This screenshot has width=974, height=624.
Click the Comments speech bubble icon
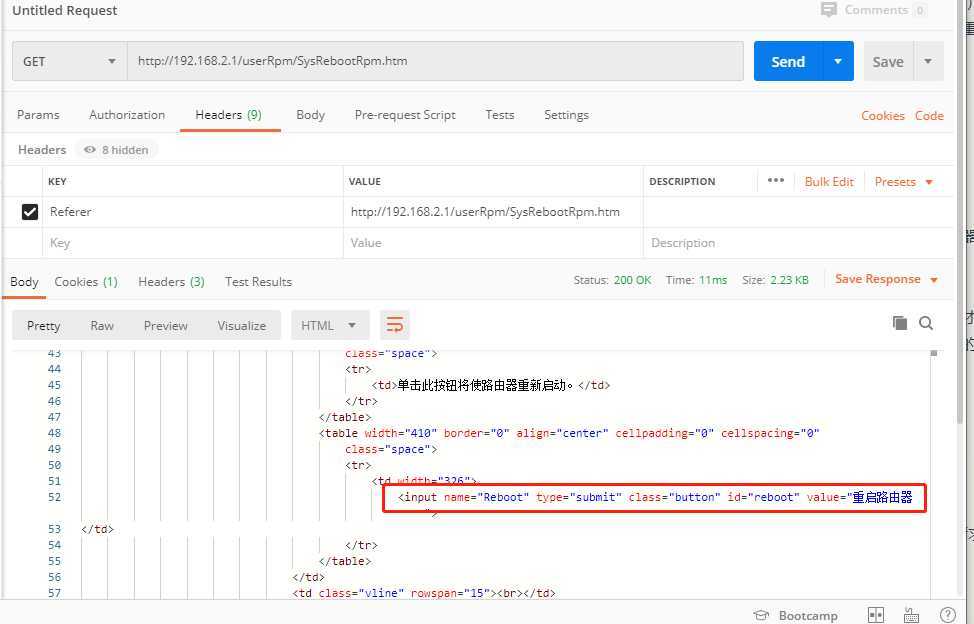[829, 10]
